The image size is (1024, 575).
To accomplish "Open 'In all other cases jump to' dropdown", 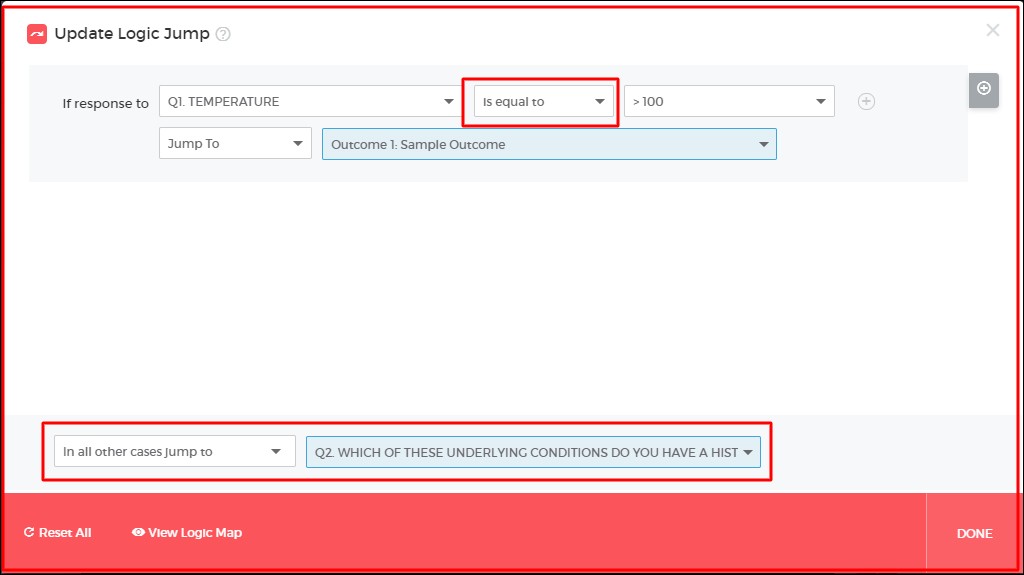I will click(x=174, y=452).
